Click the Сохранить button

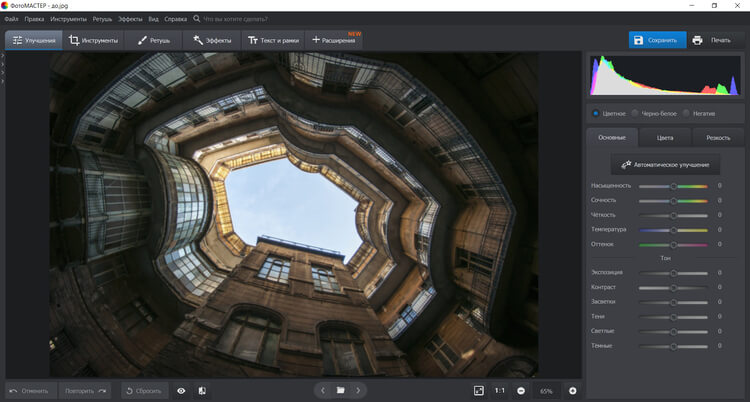coord(656,40)
